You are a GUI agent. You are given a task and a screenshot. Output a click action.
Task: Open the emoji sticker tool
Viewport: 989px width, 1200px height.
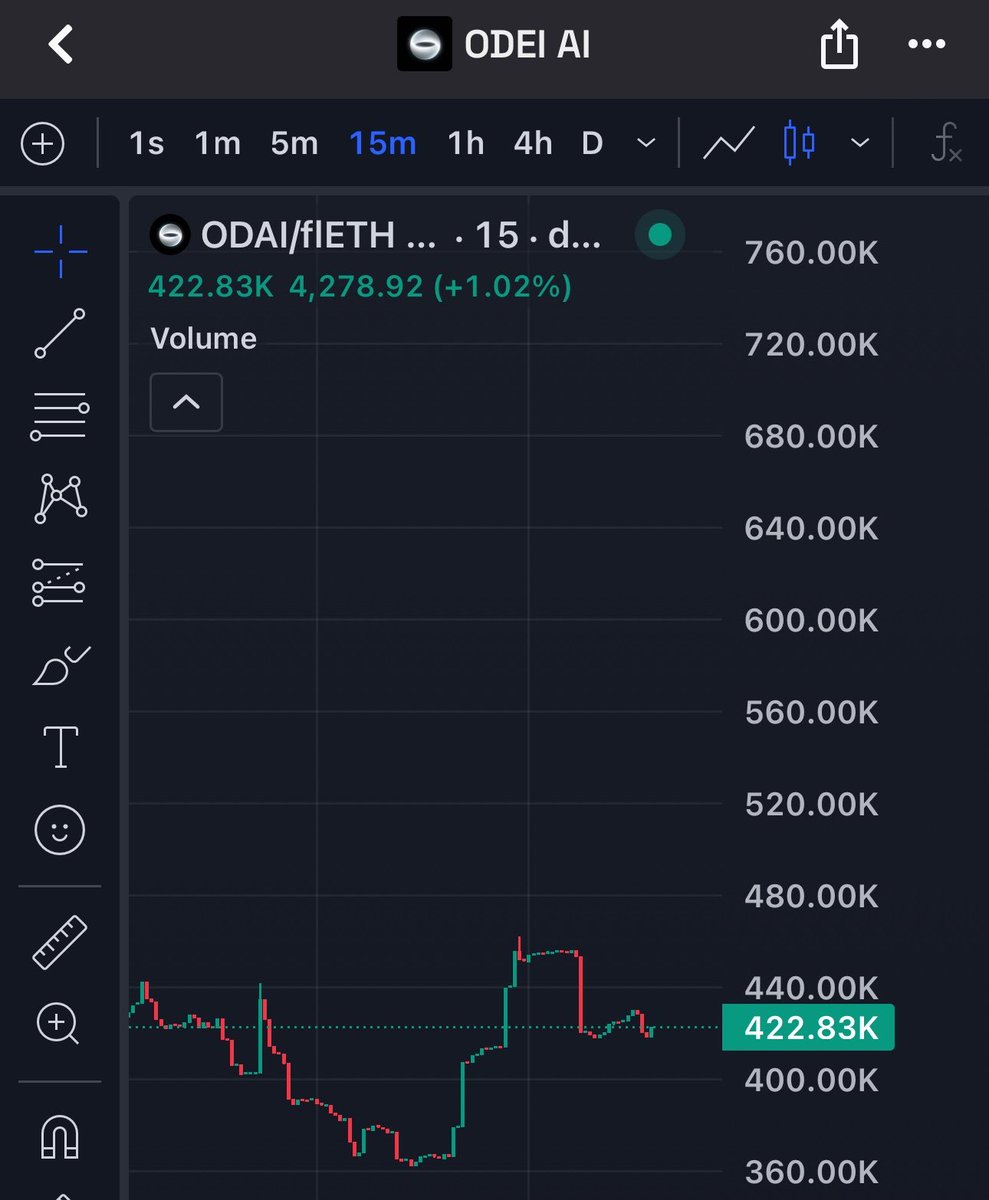point(60,830)
